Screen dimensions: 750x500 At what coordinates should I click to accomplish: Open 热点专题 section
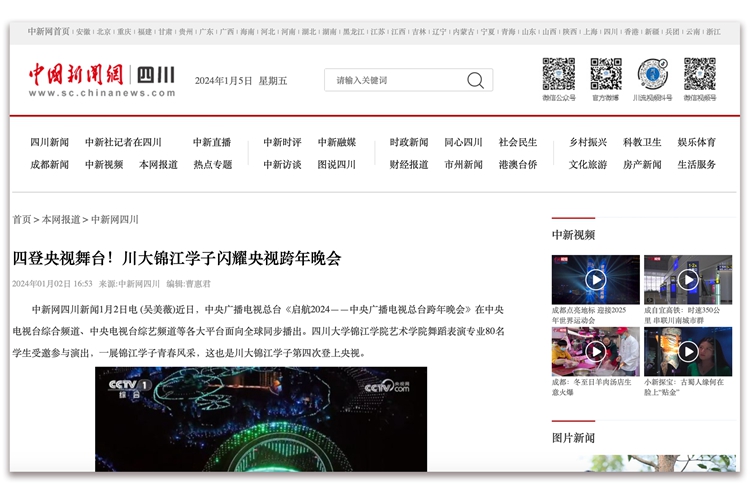click(x=213, y=165)
